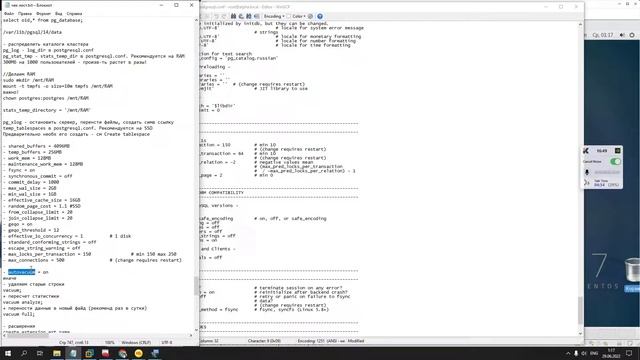Open the Справка menu in Notepad
Screen dimensions: 640x360
pos(74,13)
